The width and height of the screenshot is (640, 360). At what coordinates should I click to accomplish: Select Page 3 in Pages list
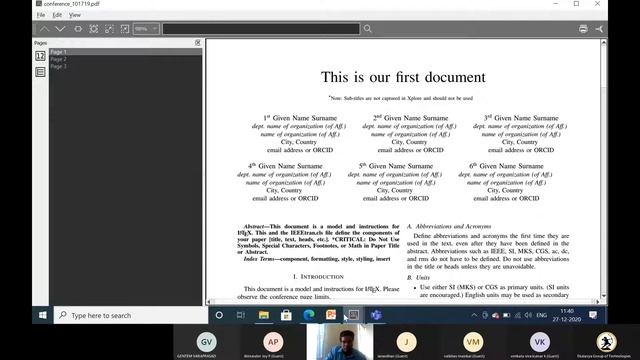(125, 66)
